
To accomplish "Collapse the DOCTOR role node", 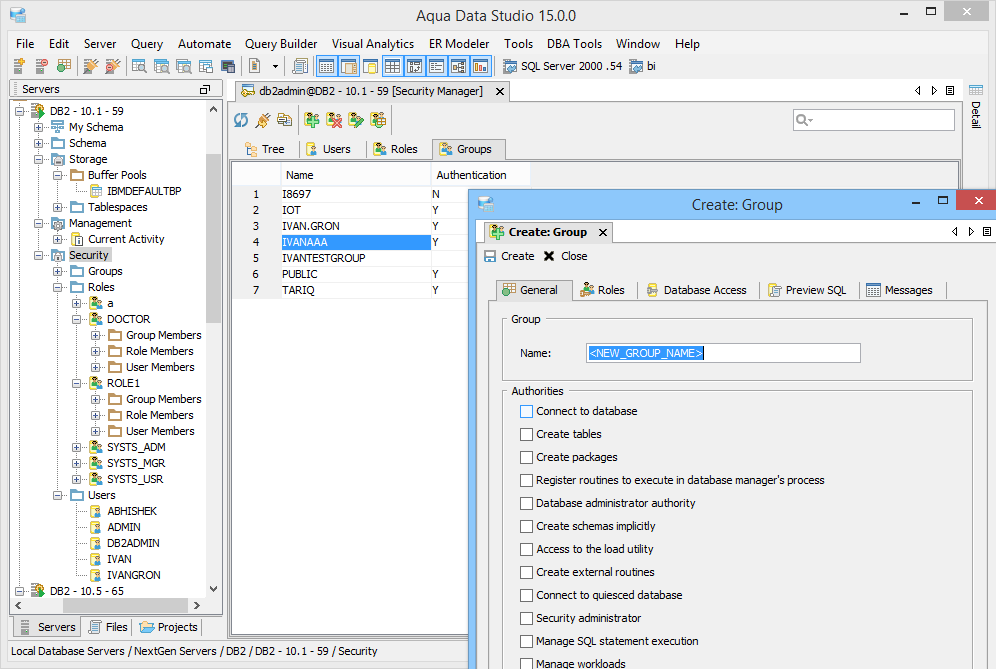I will (x=77, y=320).
